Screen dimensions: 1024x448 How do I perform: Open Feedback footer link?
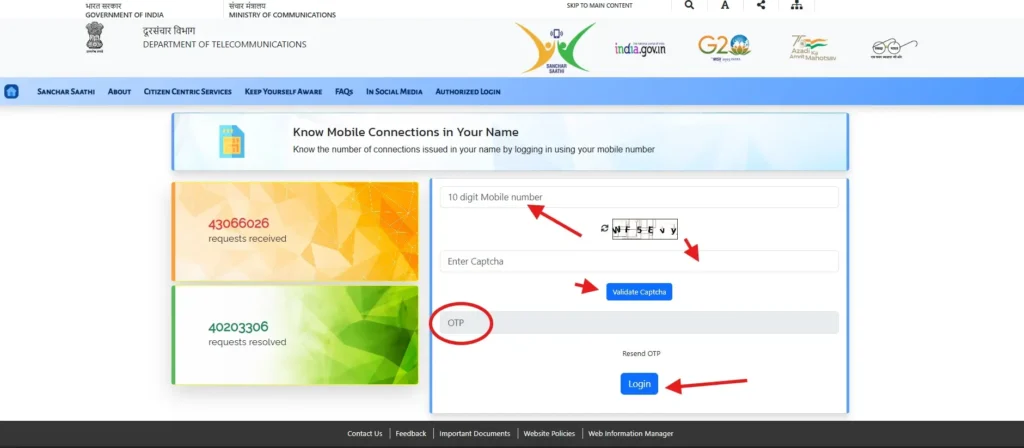coord(411,434)
